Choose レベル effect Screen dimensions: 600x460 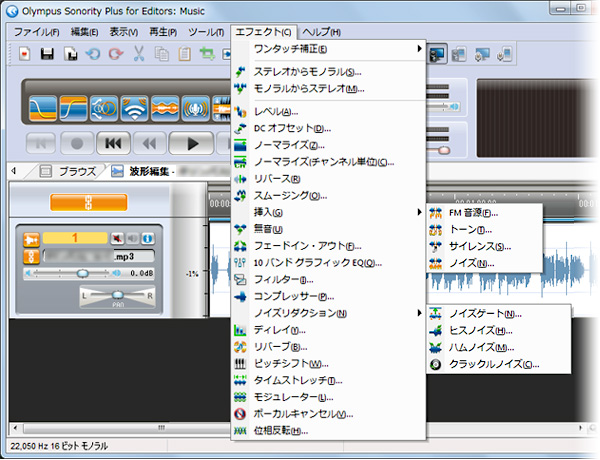329,112
